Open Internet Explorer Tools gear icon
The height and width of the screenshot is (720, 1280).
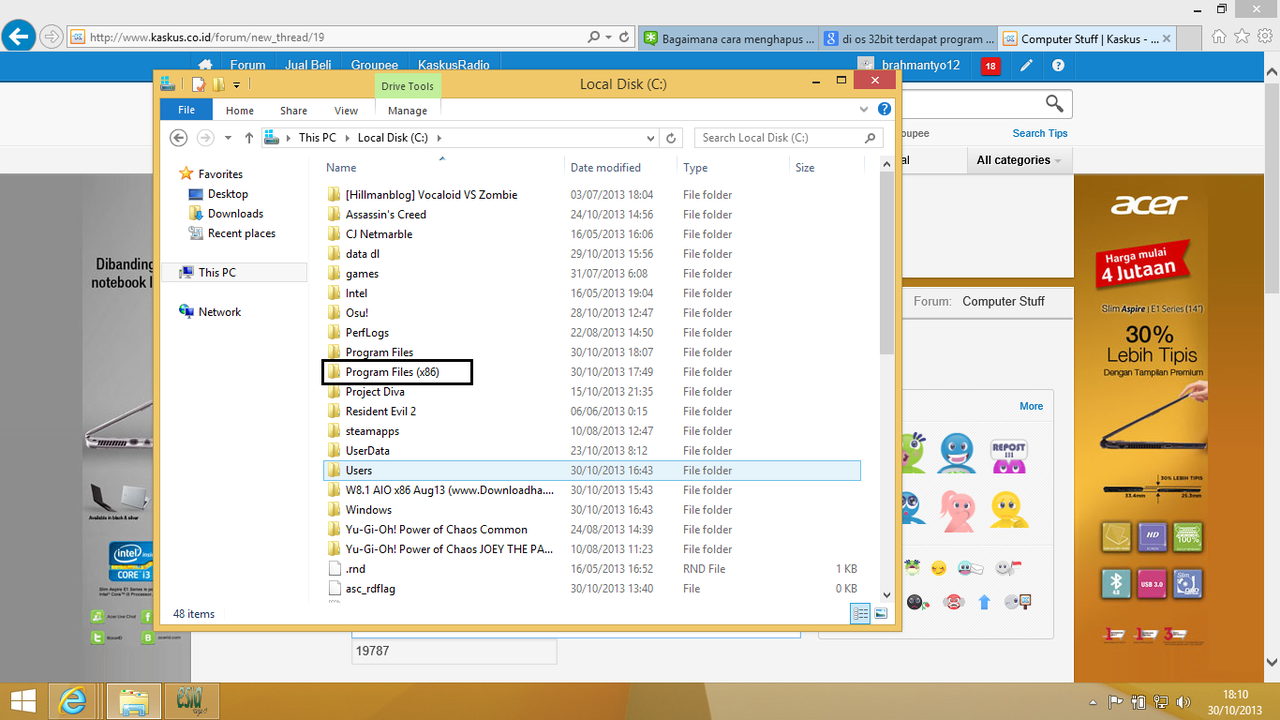click(1265, 36)
